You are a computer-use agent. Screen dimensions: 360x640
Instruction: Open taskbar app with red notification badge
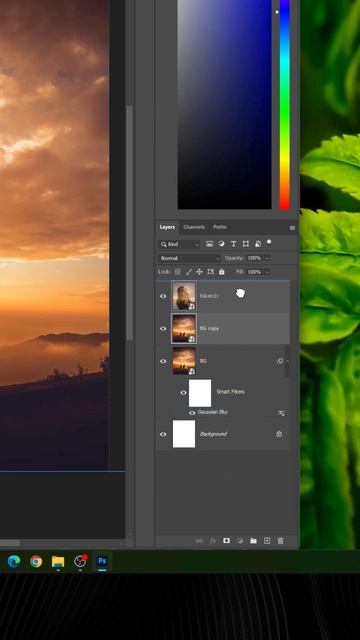(x=80, y=562)
